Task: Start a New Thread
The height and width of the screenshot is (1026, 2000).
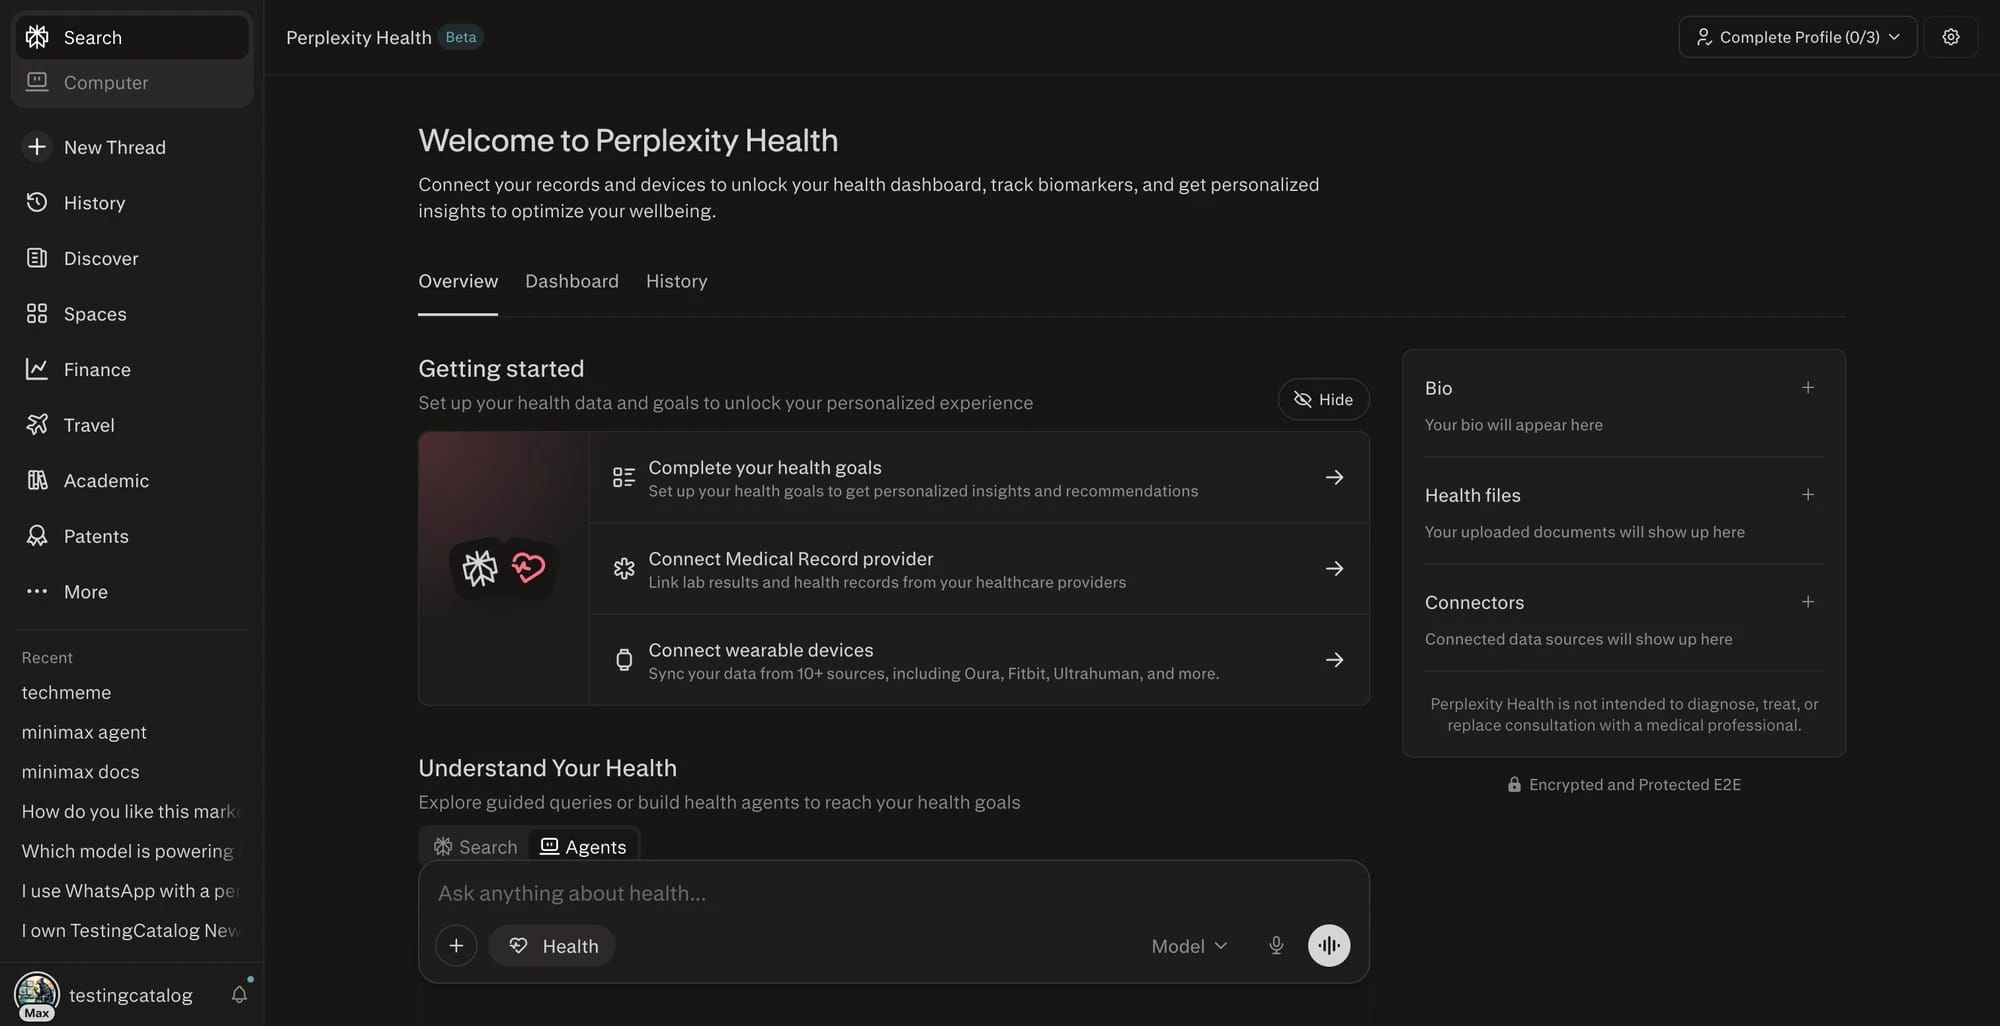Action: click(x=114, y=147)
